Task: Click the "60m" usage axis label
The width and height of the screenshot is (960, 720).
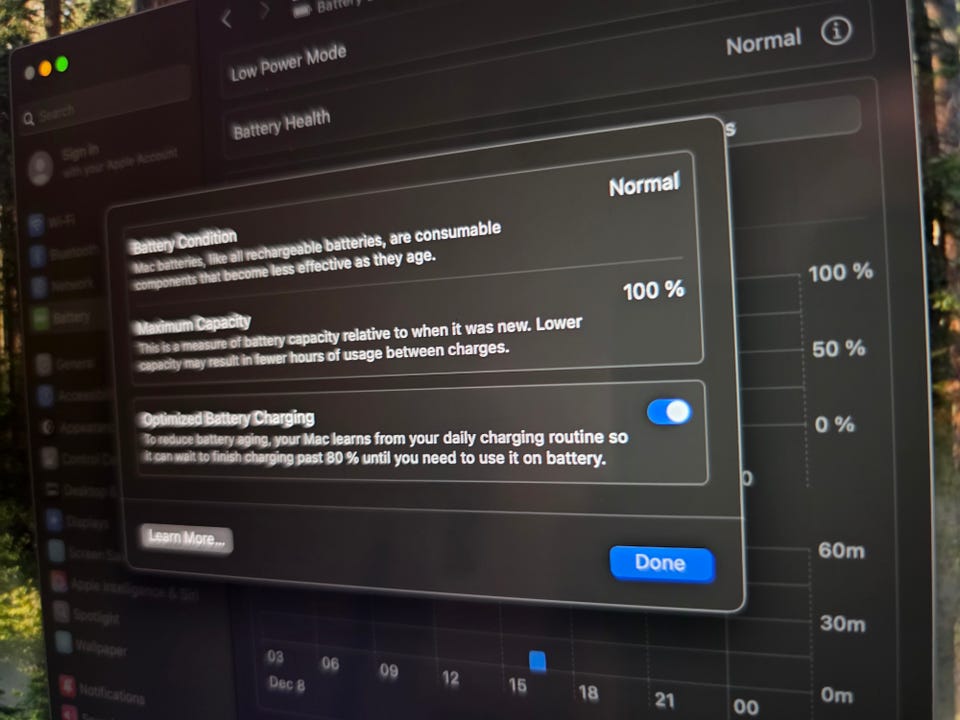Action: tap(841, 550)
